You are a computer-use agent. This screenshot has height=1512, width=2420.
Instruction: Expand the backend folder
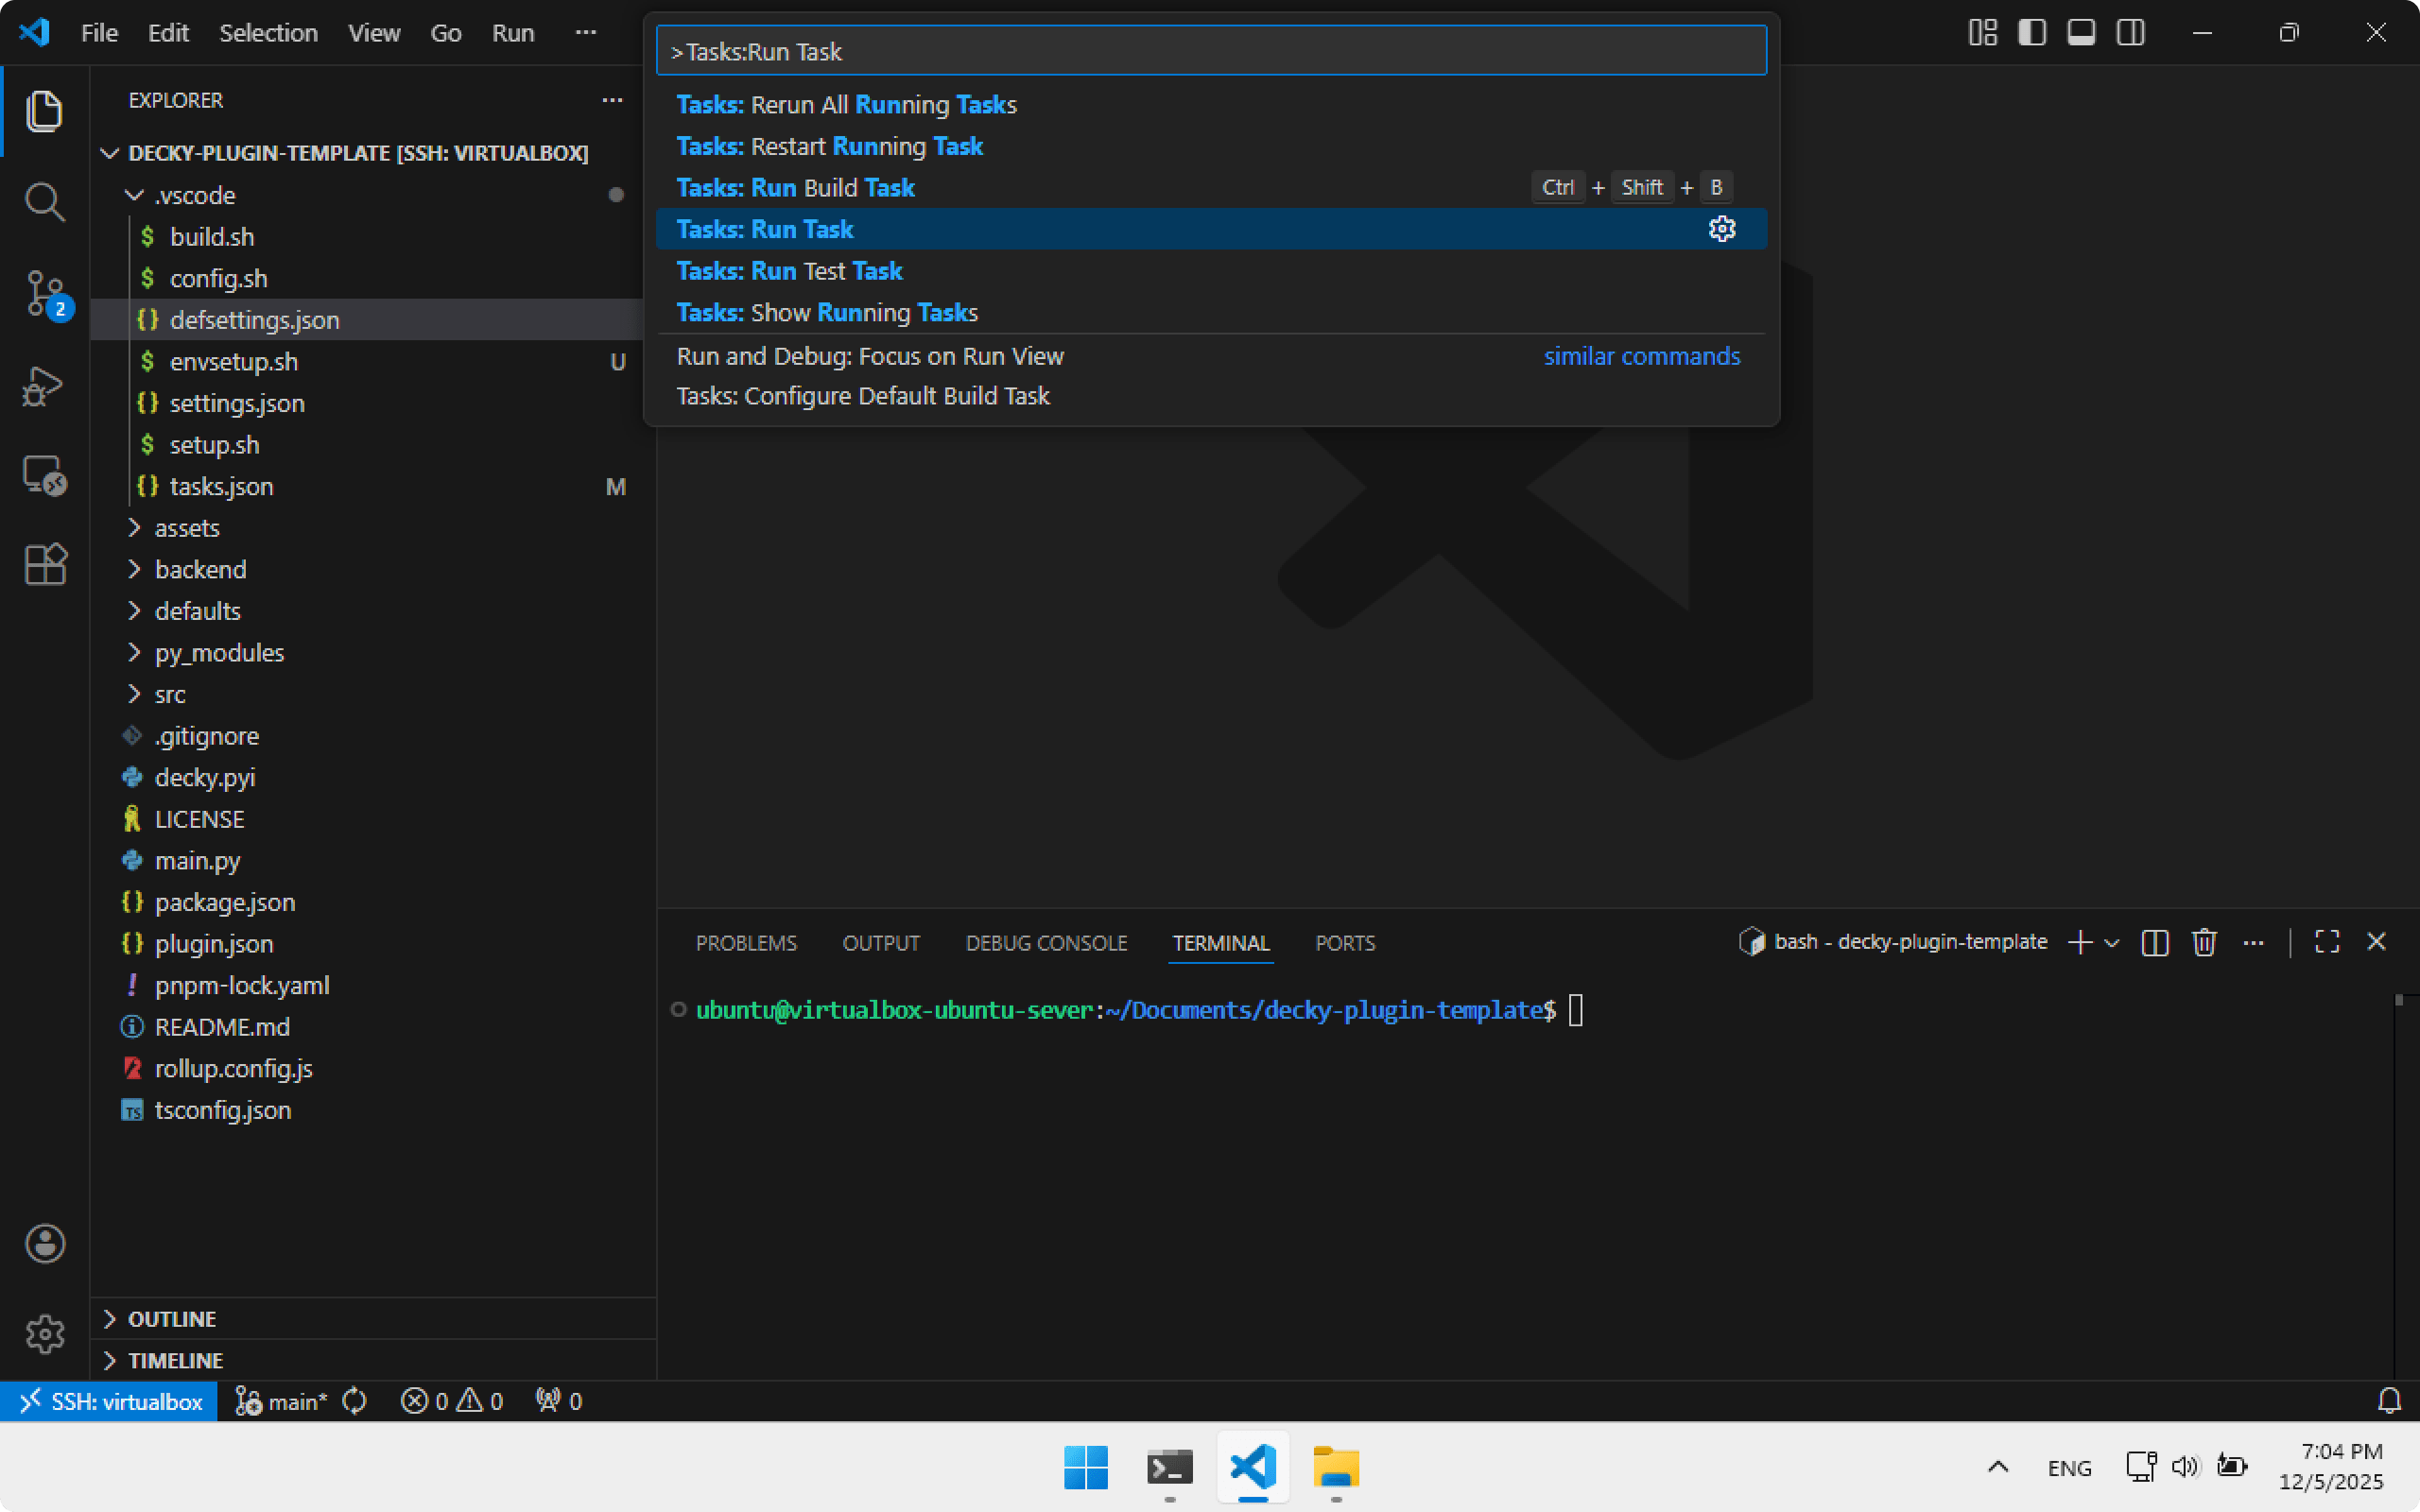click(x=200, y=569)
